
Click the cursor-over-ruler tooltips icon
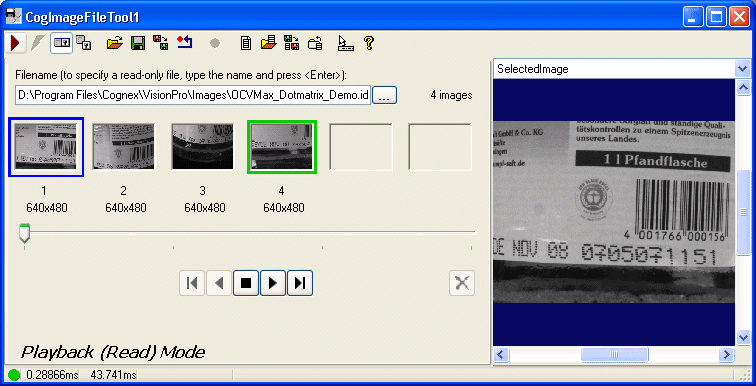345,43
